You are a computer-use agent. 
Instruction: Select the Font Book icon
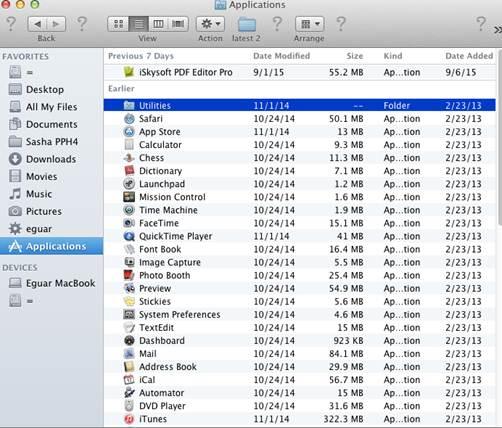pyautogui.click(x=129, y=249)
